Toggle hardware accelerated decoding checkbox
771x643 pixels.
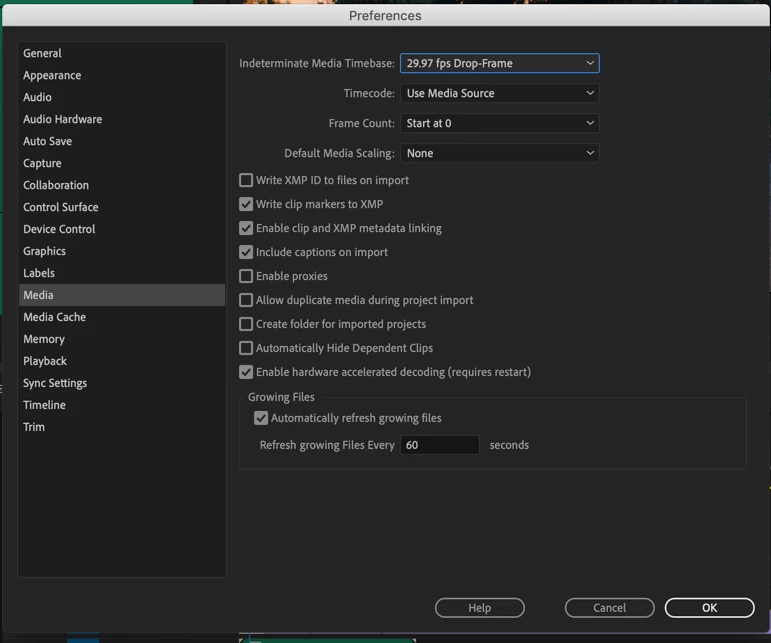pos(246,372)
